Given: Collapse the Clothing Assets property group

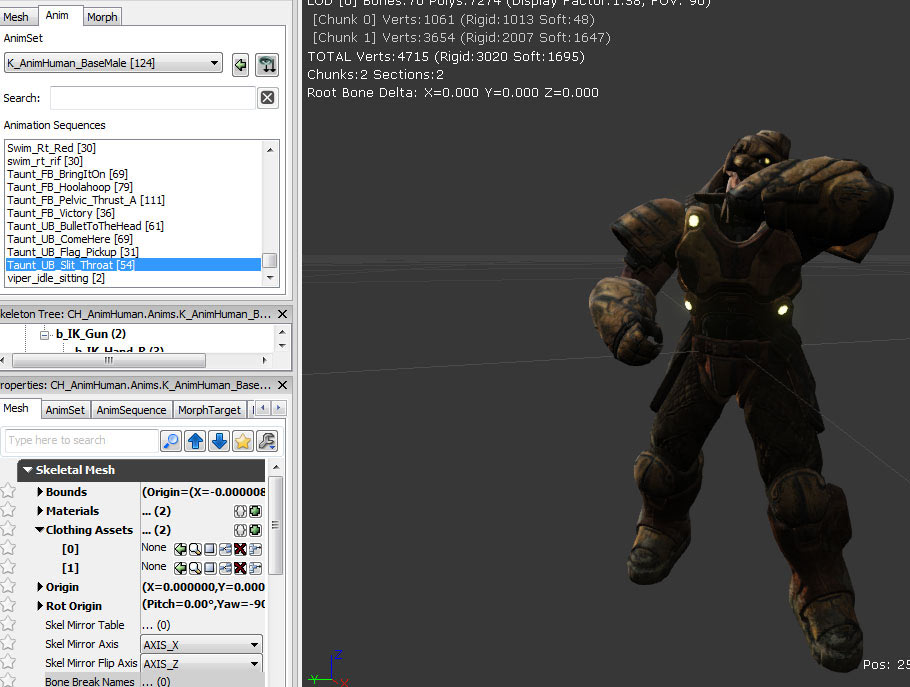Looking at the screenshot, I should [x=40, y=530].
